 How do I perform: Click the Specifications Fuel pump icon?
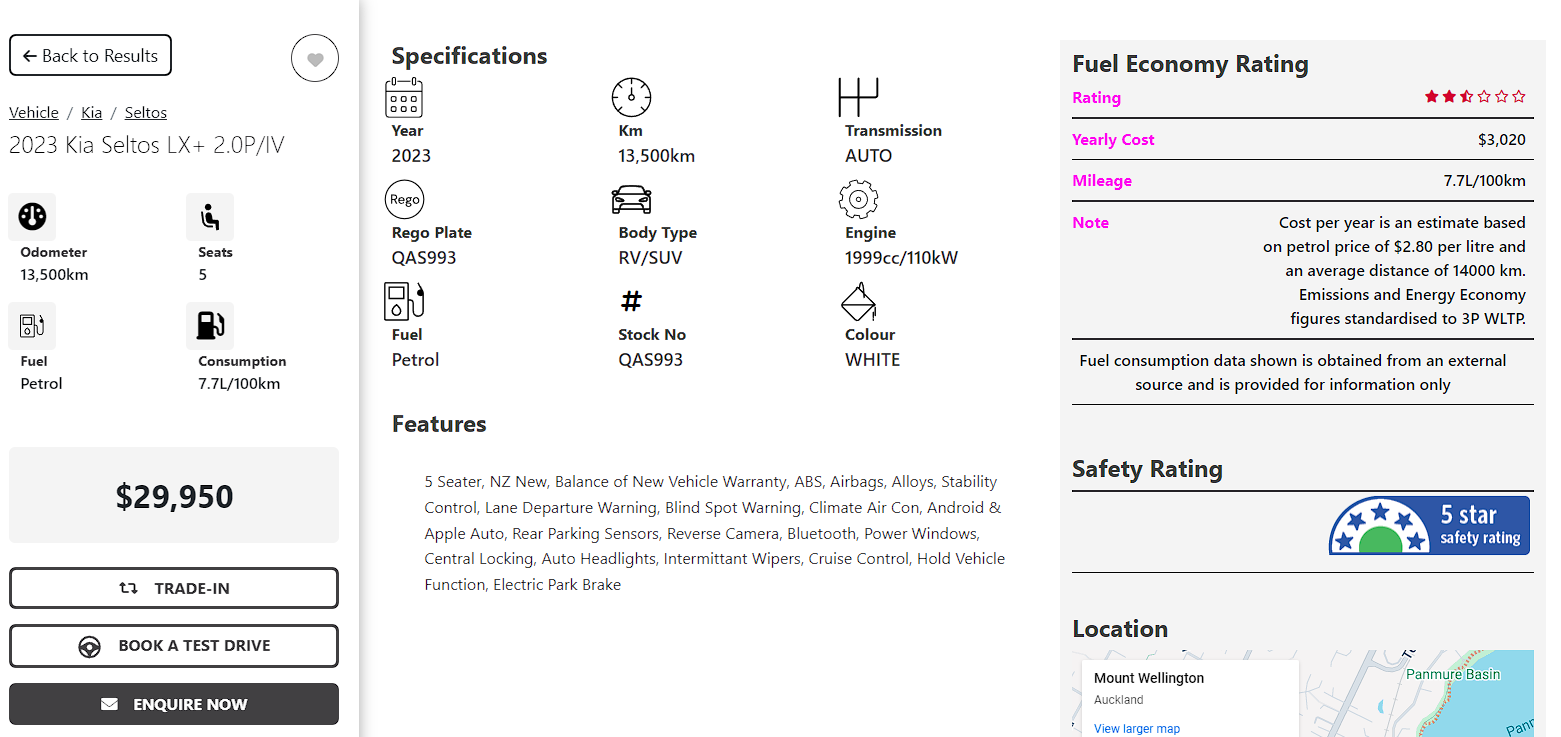404,301
